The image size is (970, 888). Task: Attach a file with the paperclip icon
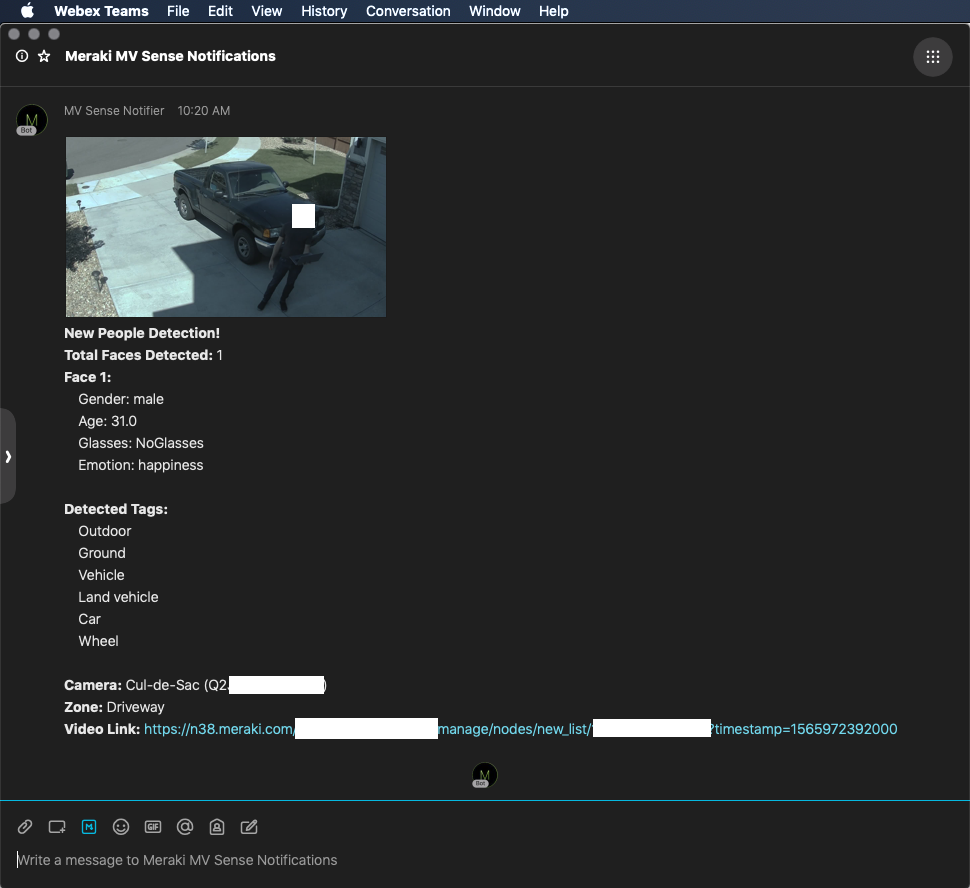[25, 827]
